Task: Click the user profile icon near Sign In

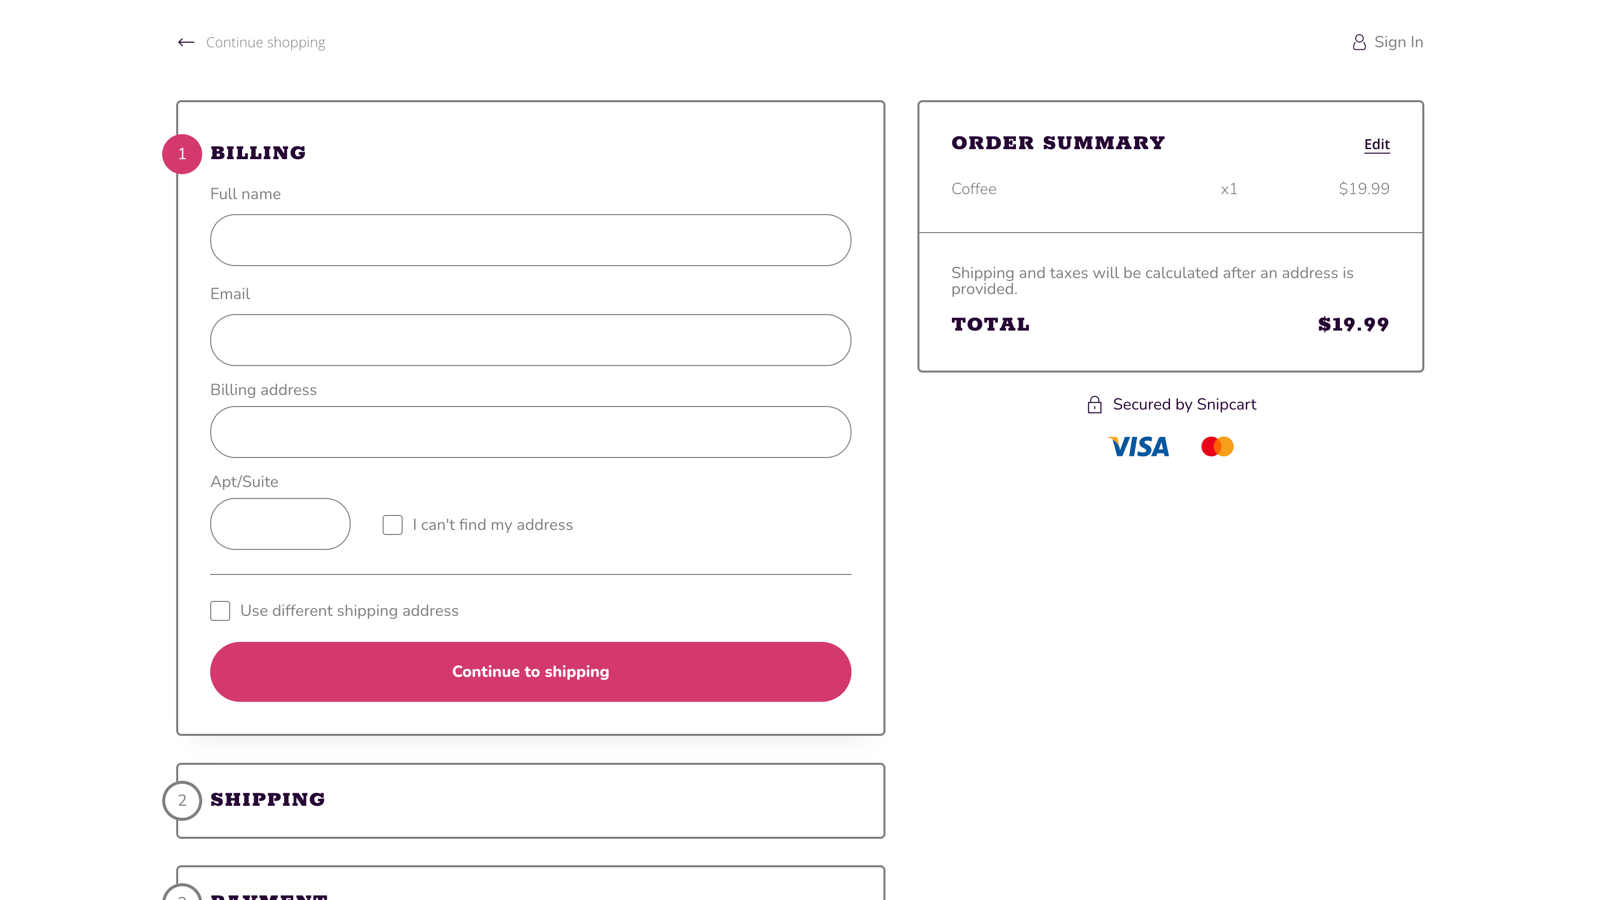Action: click(x=1359, y=42)
